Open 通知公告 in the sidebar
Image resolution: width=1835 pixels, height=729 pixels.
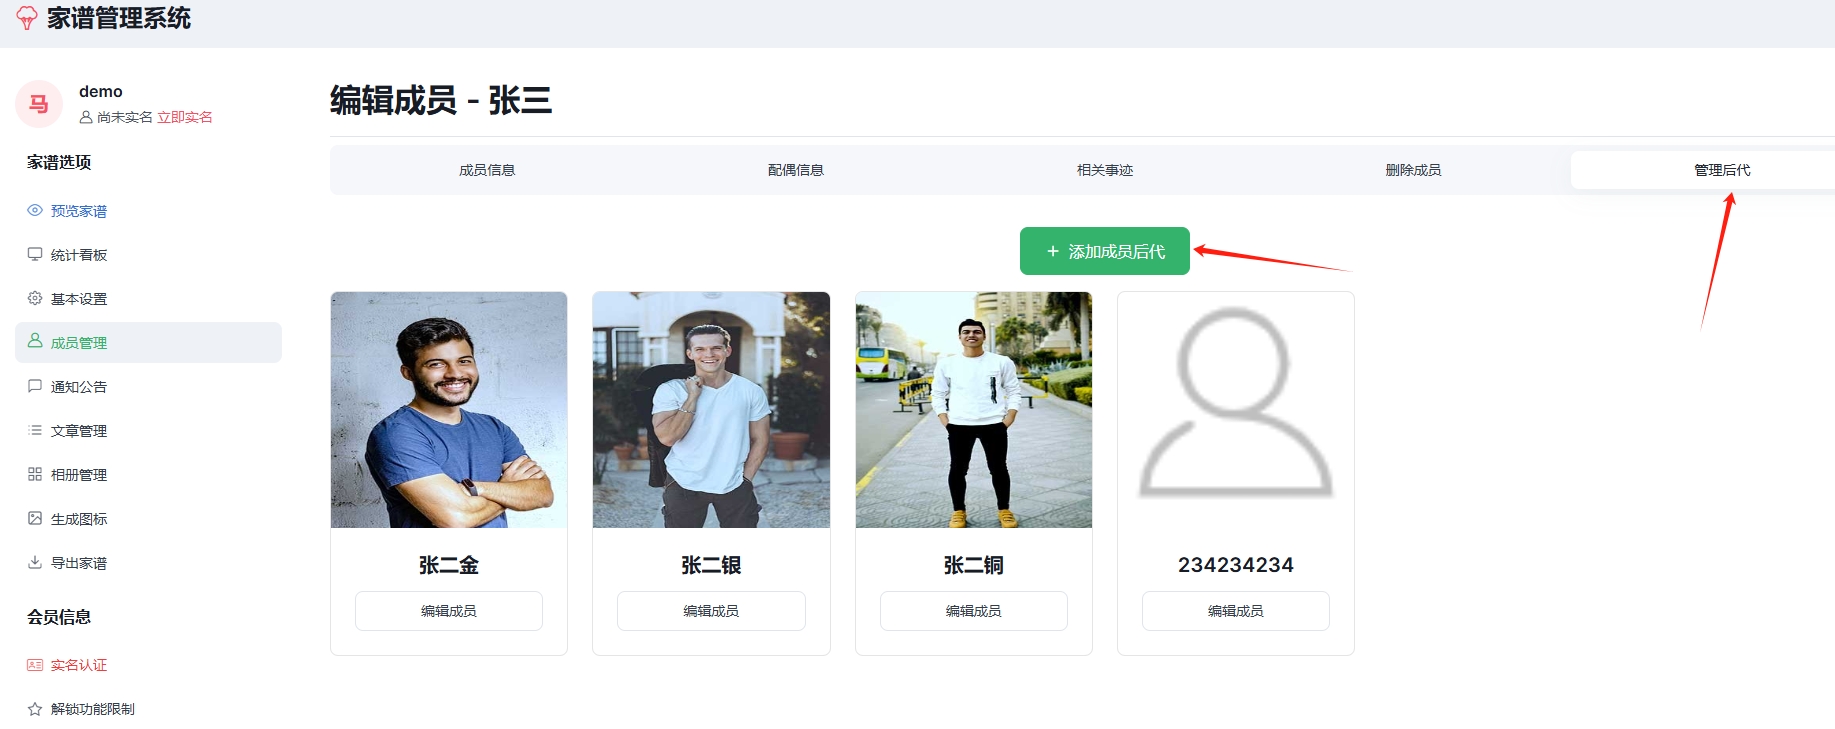(x=79, y=387)
